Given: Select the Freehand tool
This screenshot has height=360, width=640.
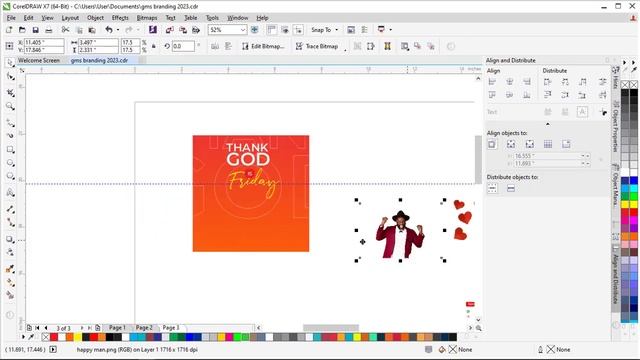Looking at the screenshot, I should (x=10, y=122).
